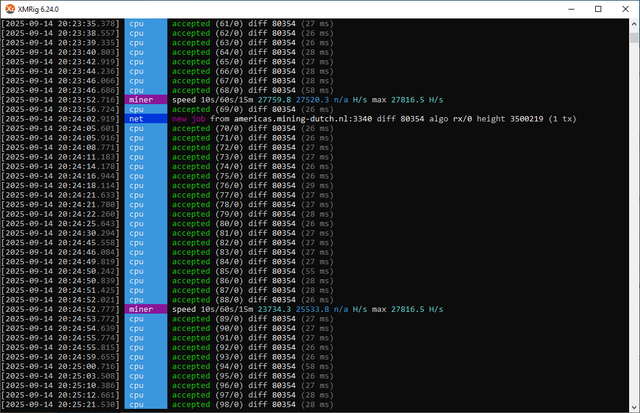Click the magenta miner tag at 20:24:52
Viewport: 640px width, 413px height.
click(x=146, y=309)
